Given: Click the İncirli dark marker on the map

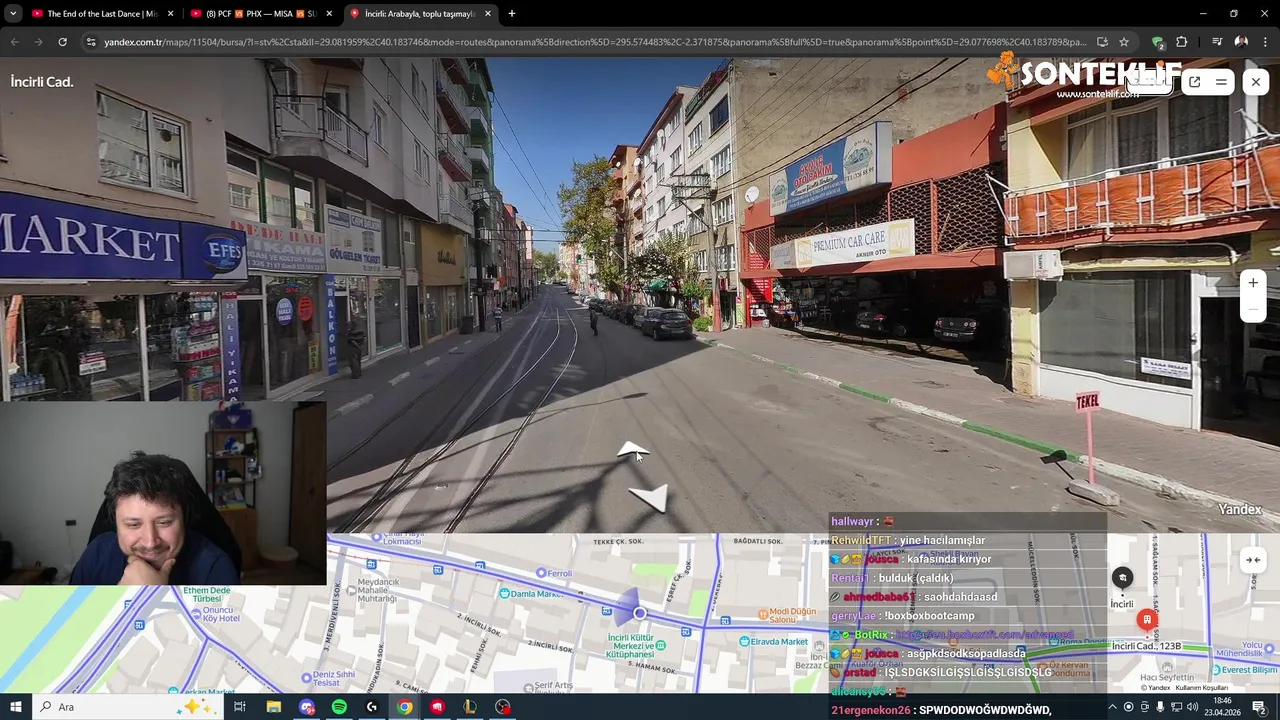Looking at the screenshot, I should pyautogui.click(x=1122, y=578).
